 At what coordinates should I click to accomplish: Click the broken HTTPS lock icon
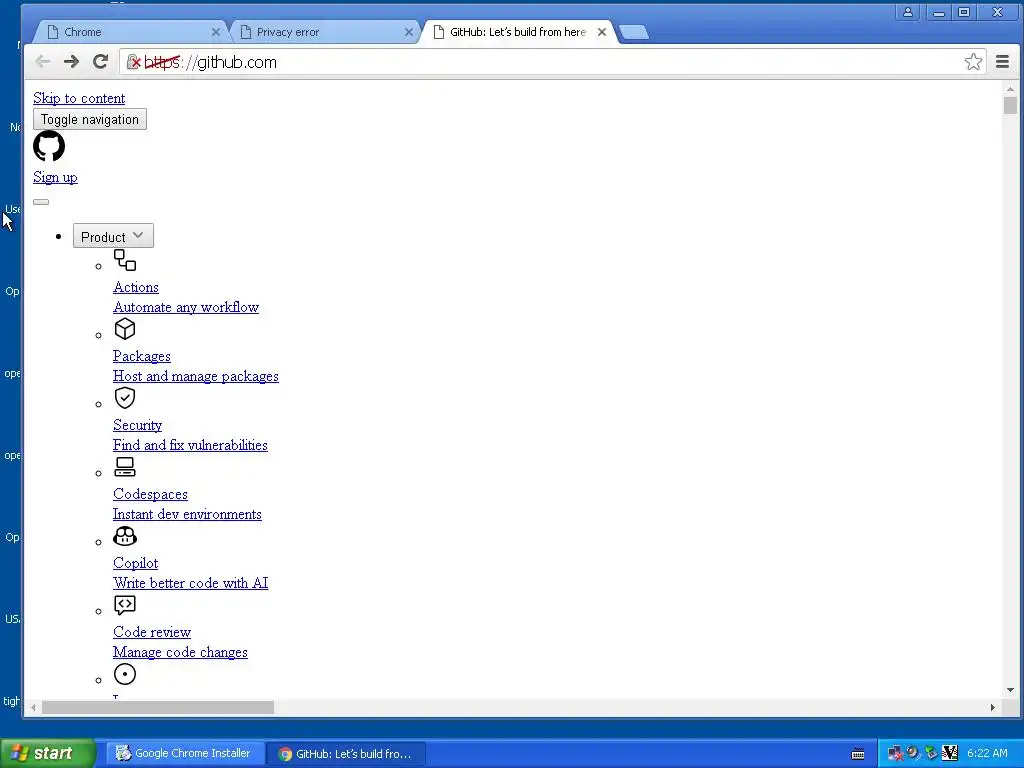tap(133, 61)
